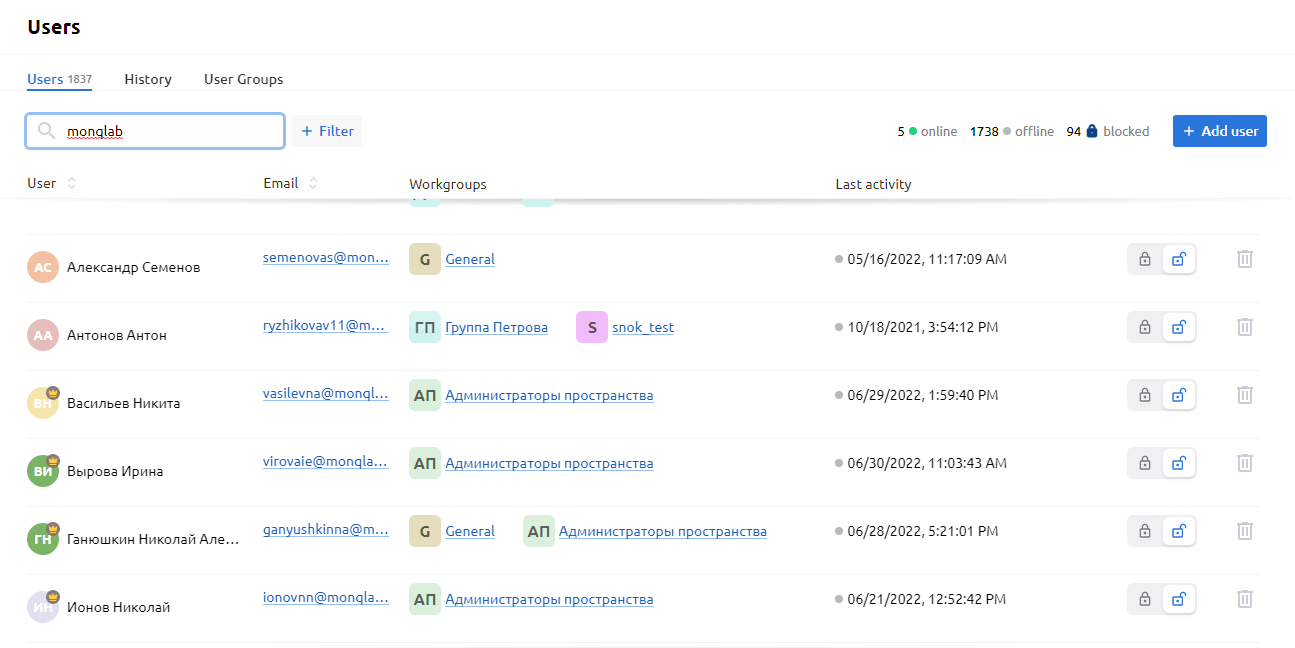This screenshot has height=648, width=1295.
Task: Click avatar of Ганюшкин Николай
Action: [x=43, y=539]
